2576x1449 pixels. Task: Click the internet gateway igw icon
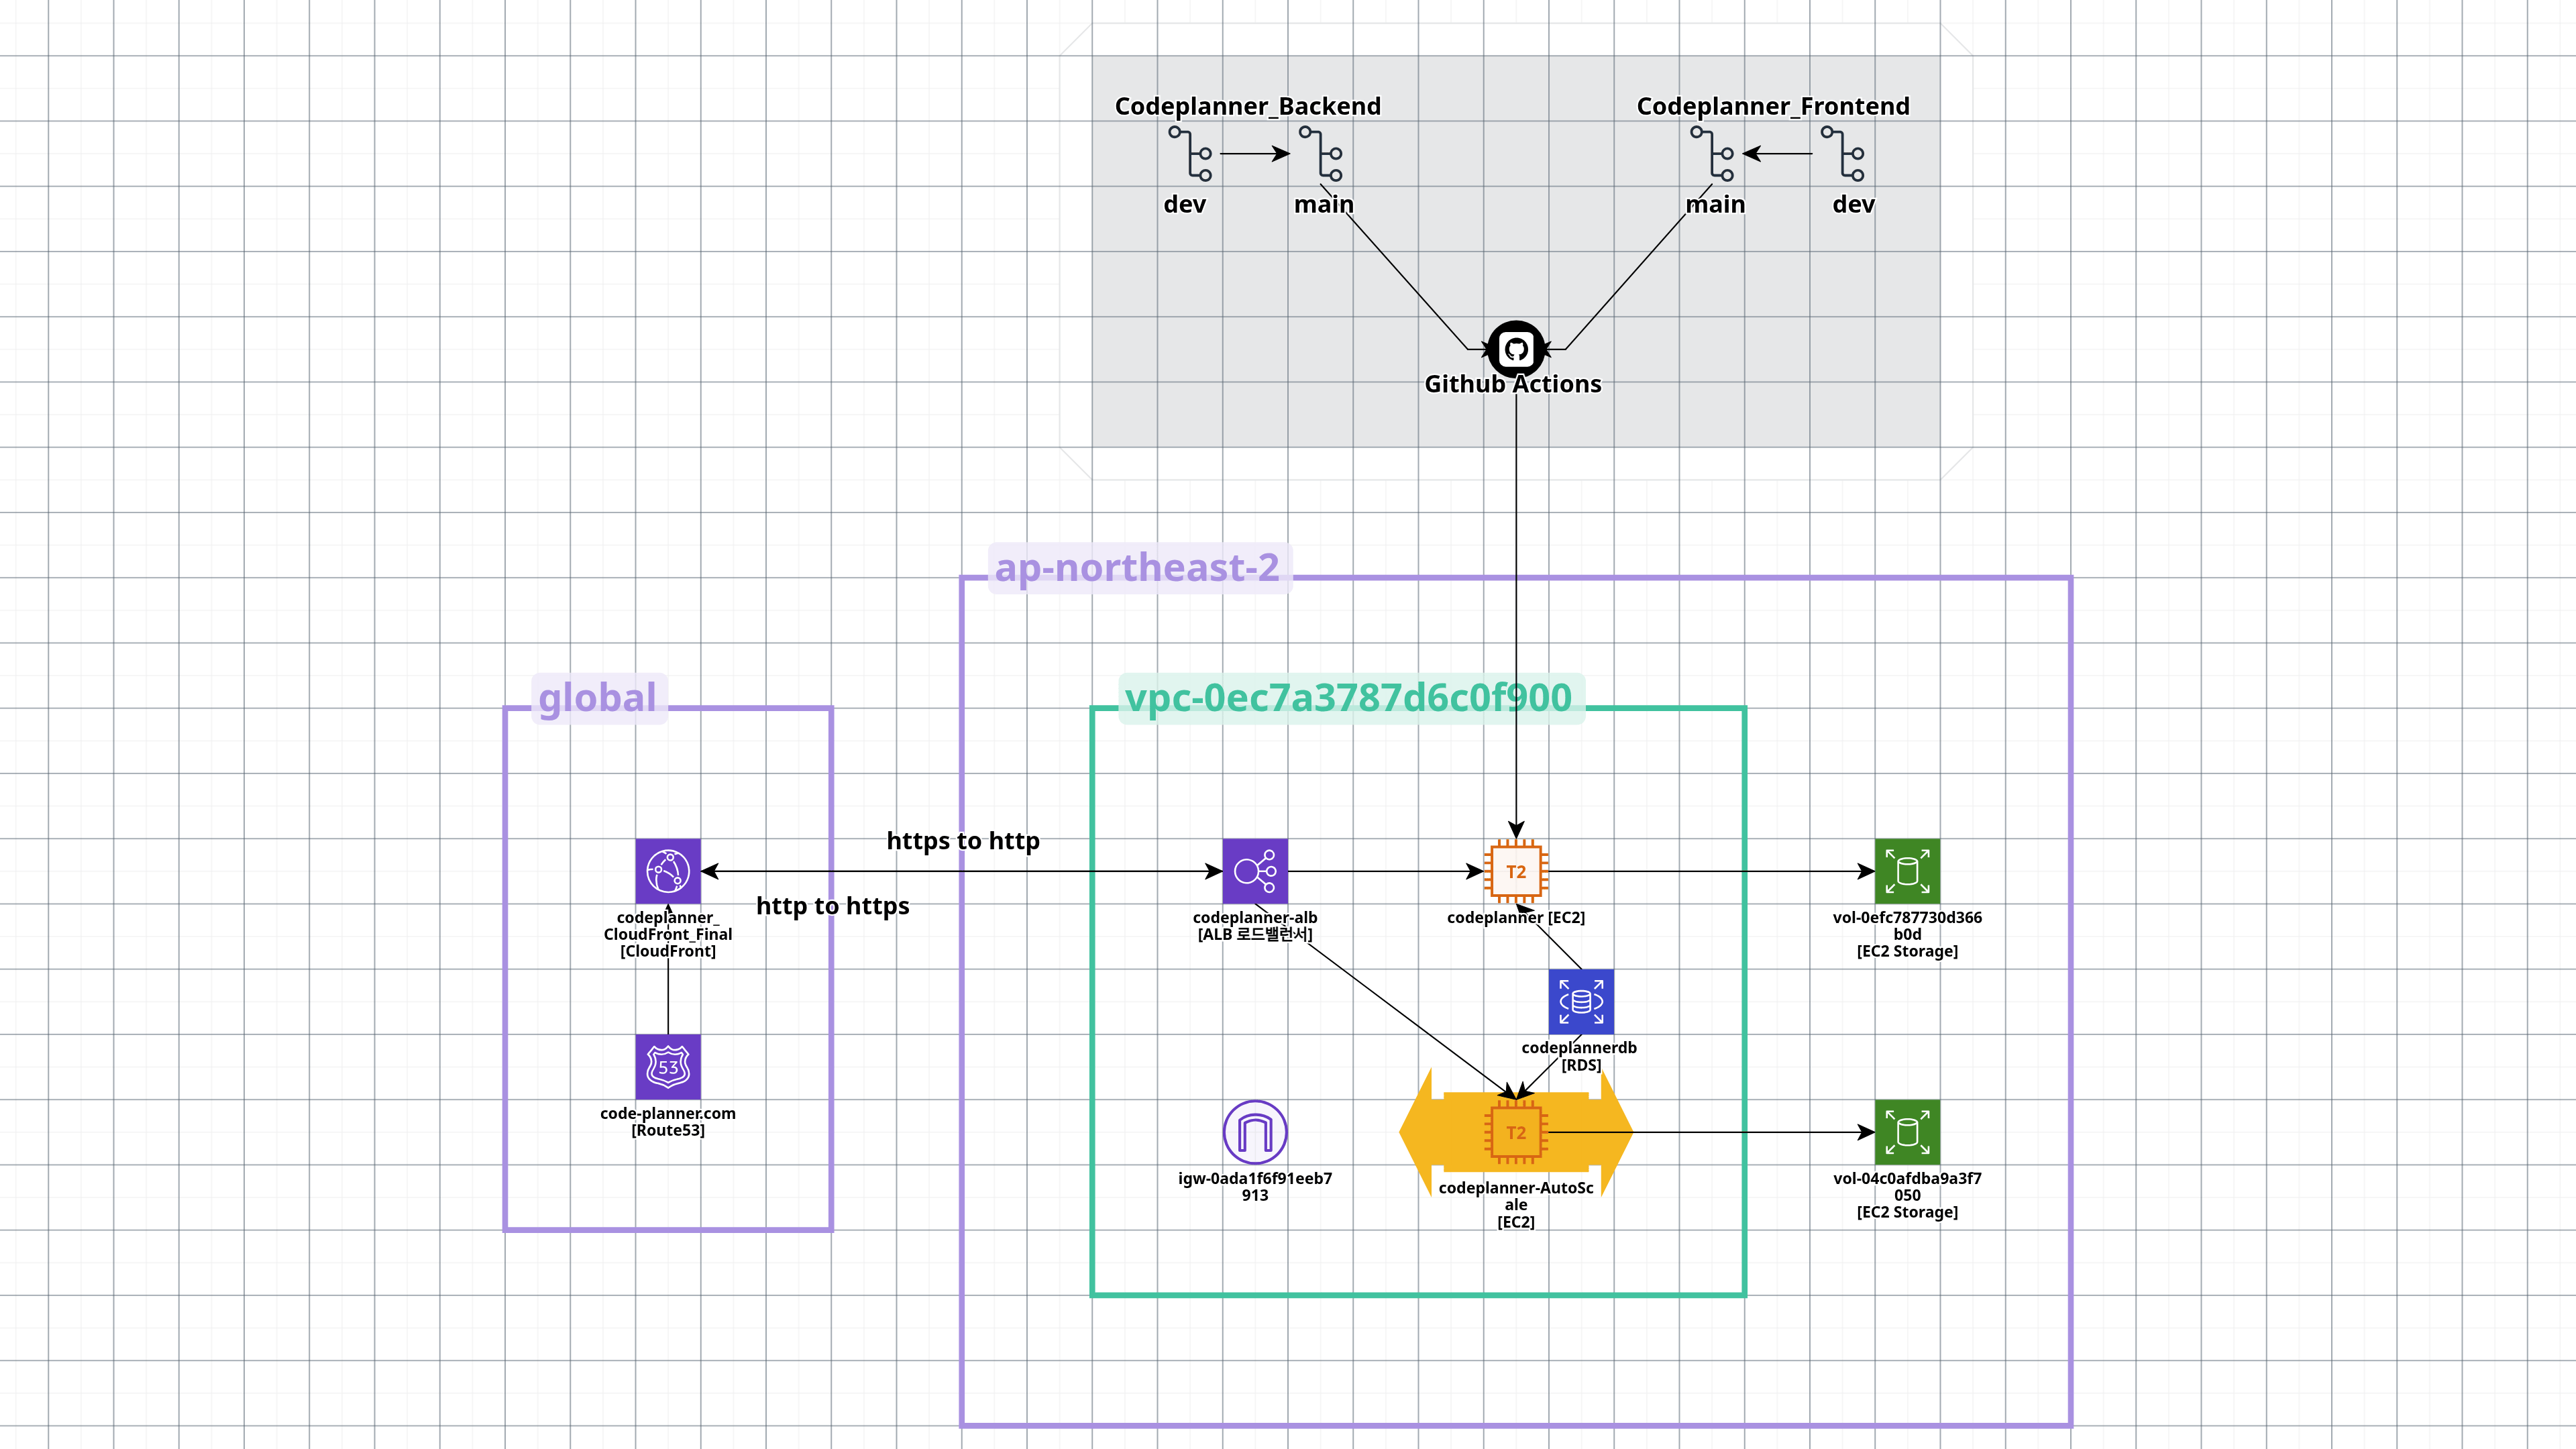tap(1255, 1132)
